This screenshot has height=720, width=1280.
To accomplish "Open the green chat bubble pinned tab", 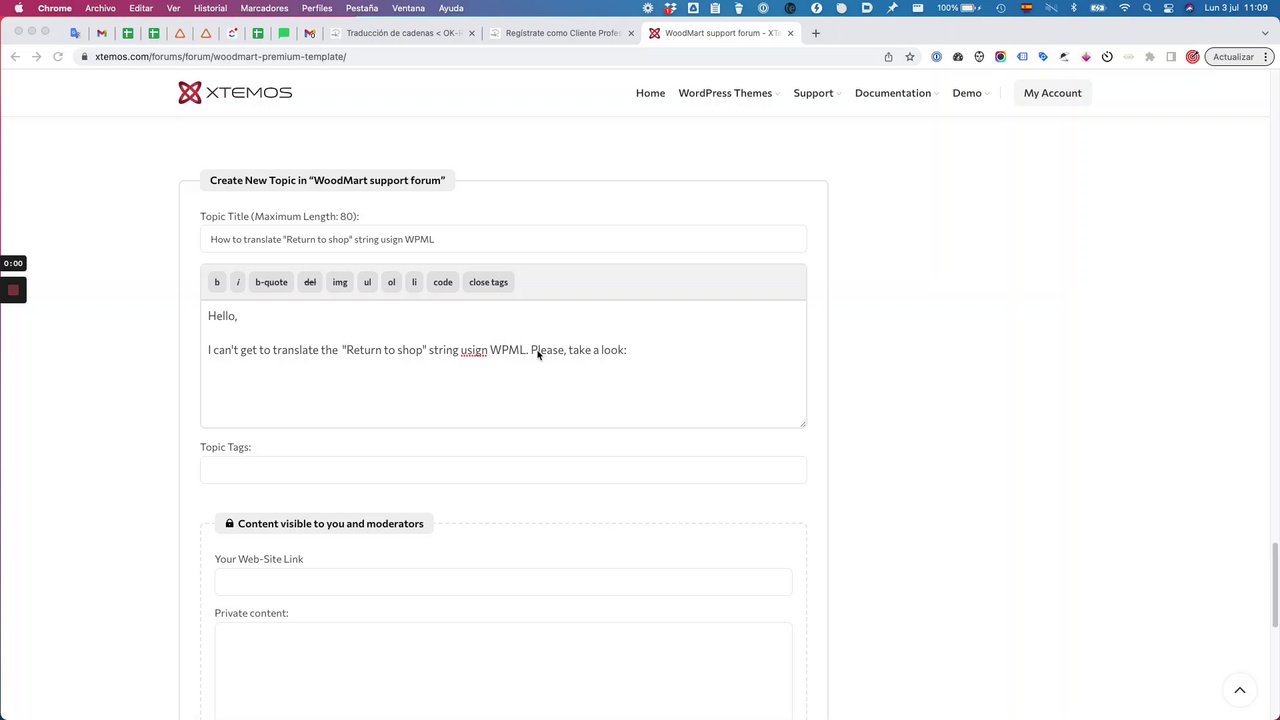I will point(284,33).
